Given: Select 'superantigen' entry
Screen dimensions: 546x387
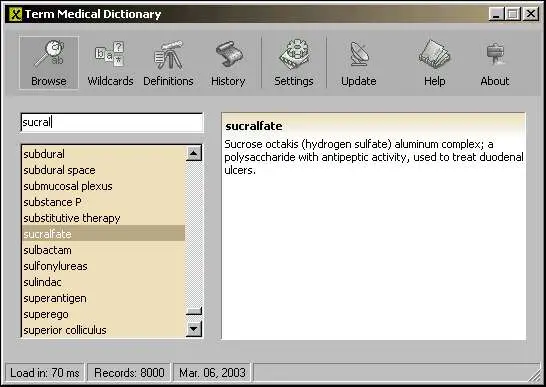Looking at the screenshot, I should [x=103, y=298].
